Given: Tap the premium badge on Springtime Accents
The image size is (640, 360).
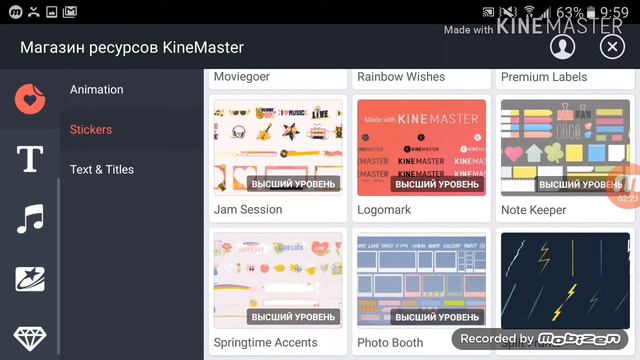Looking at the screenshot, I should coord(293,317).
